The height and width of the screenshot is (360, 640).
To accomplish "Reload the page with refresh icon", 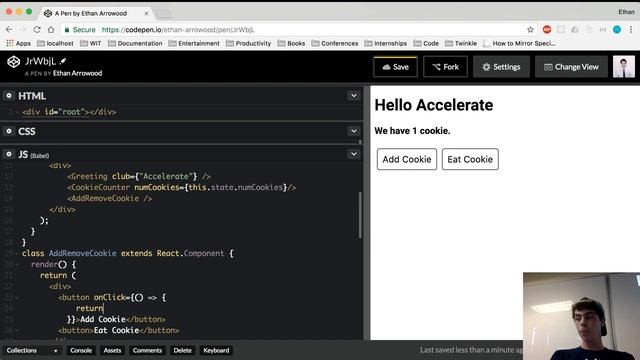I will tap(37, 29).
